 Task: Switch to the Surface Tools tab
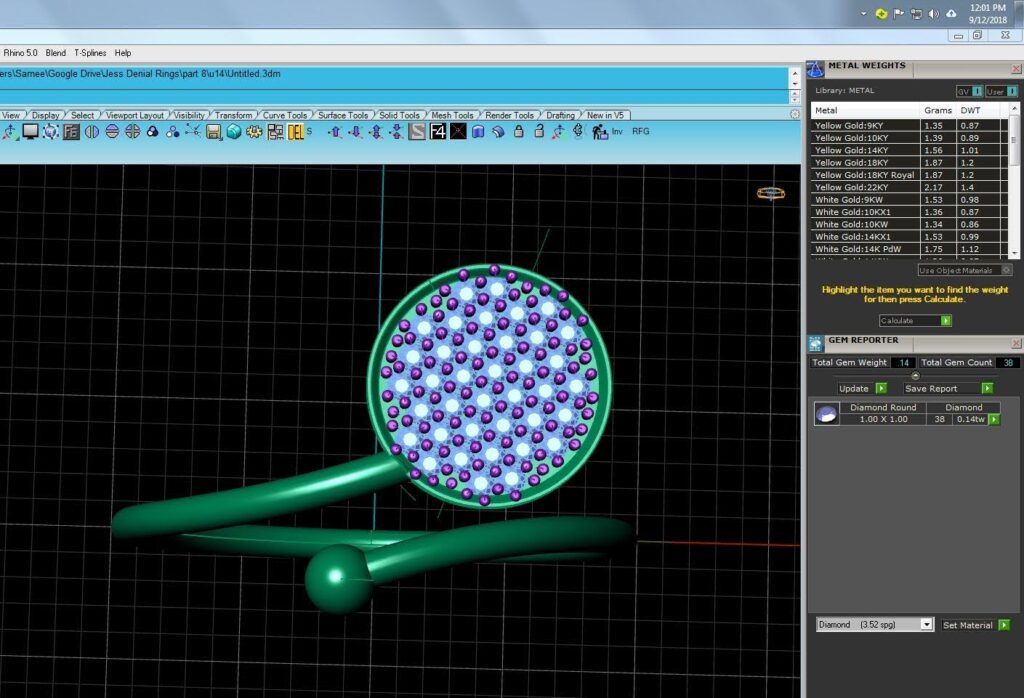(x=343, y=115)
